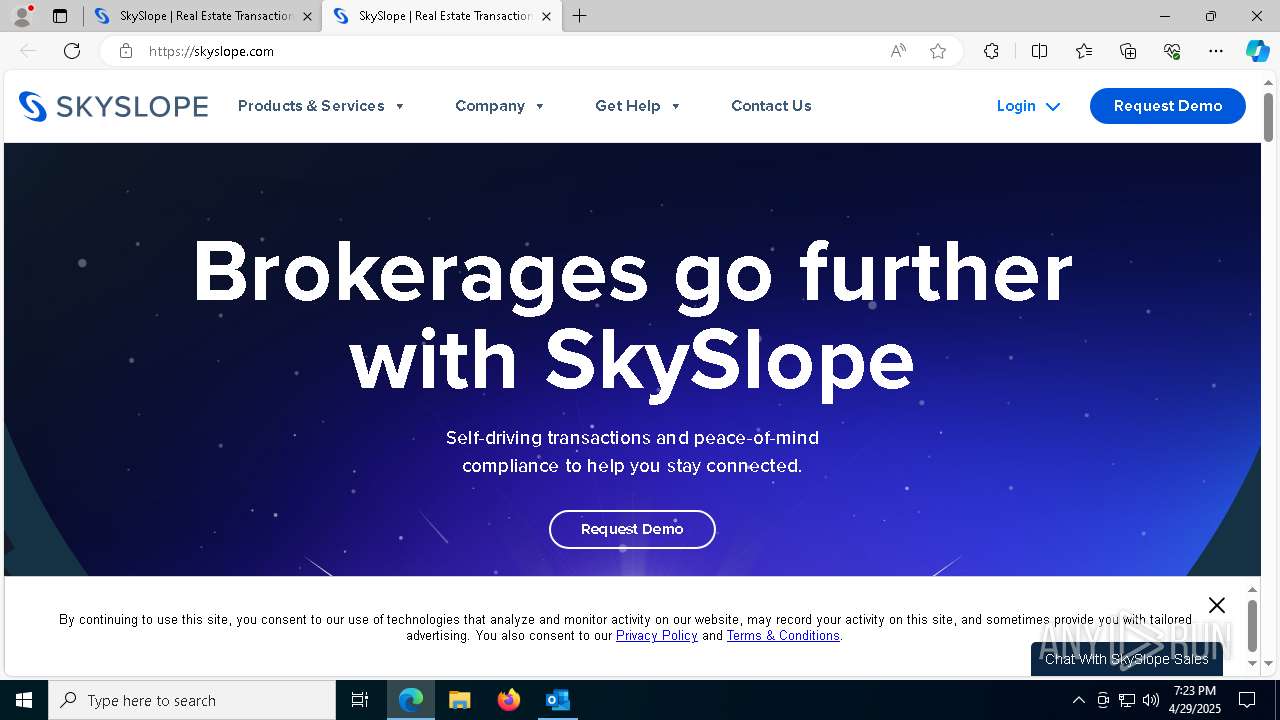Open Copilot sidebar
Viewport: 1280px width, 720px height.
1257,51
